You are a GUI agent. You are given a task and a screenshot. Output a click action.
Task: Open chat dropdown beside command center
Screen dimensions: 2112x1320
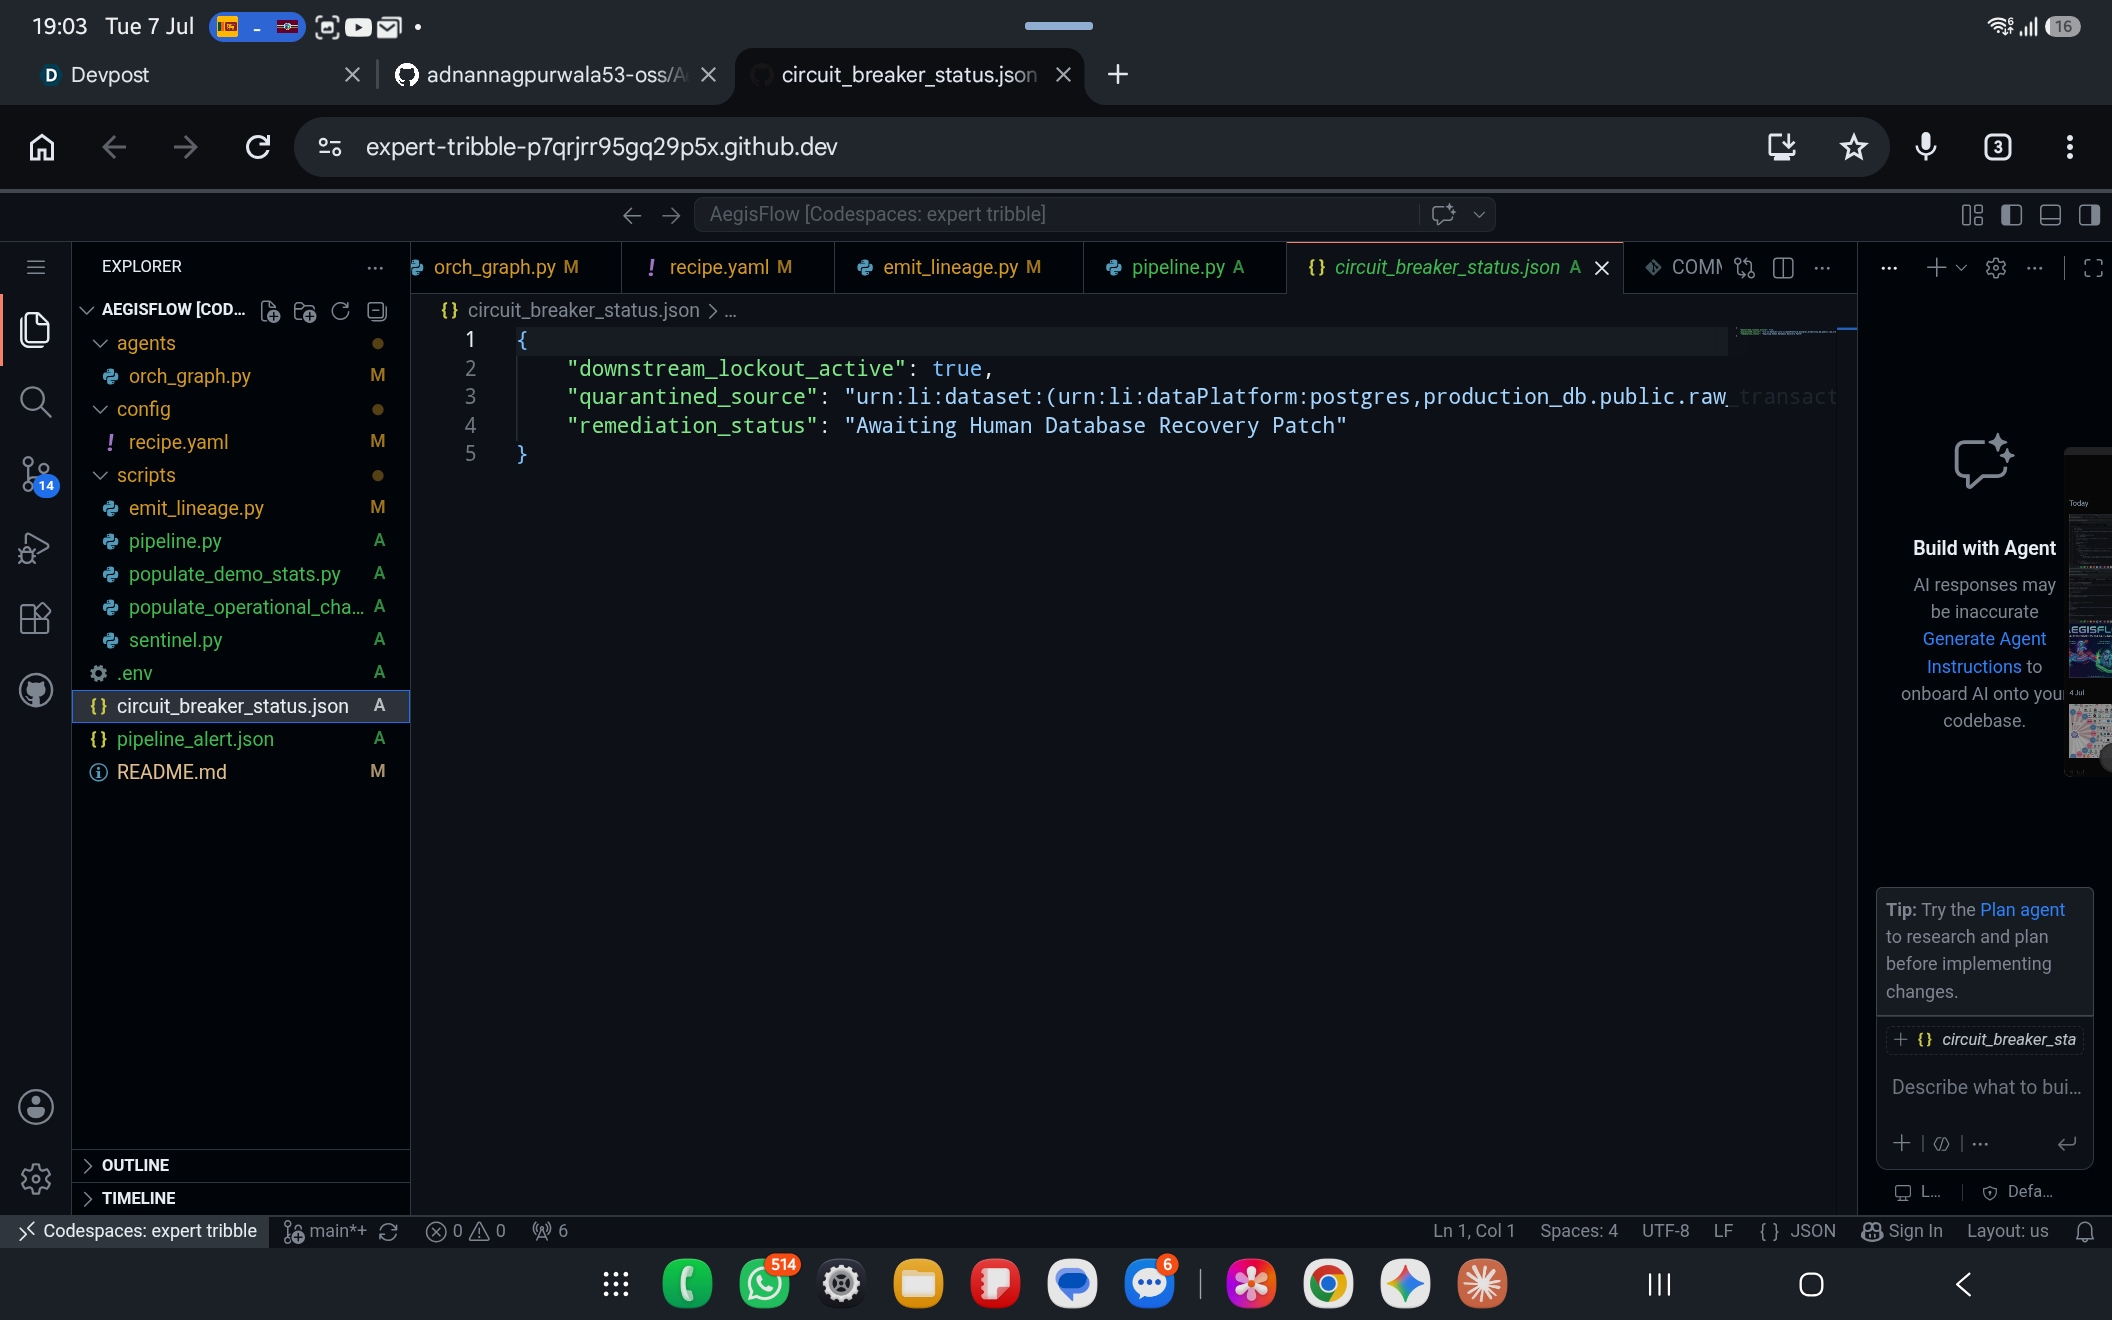click(1479, 215)
